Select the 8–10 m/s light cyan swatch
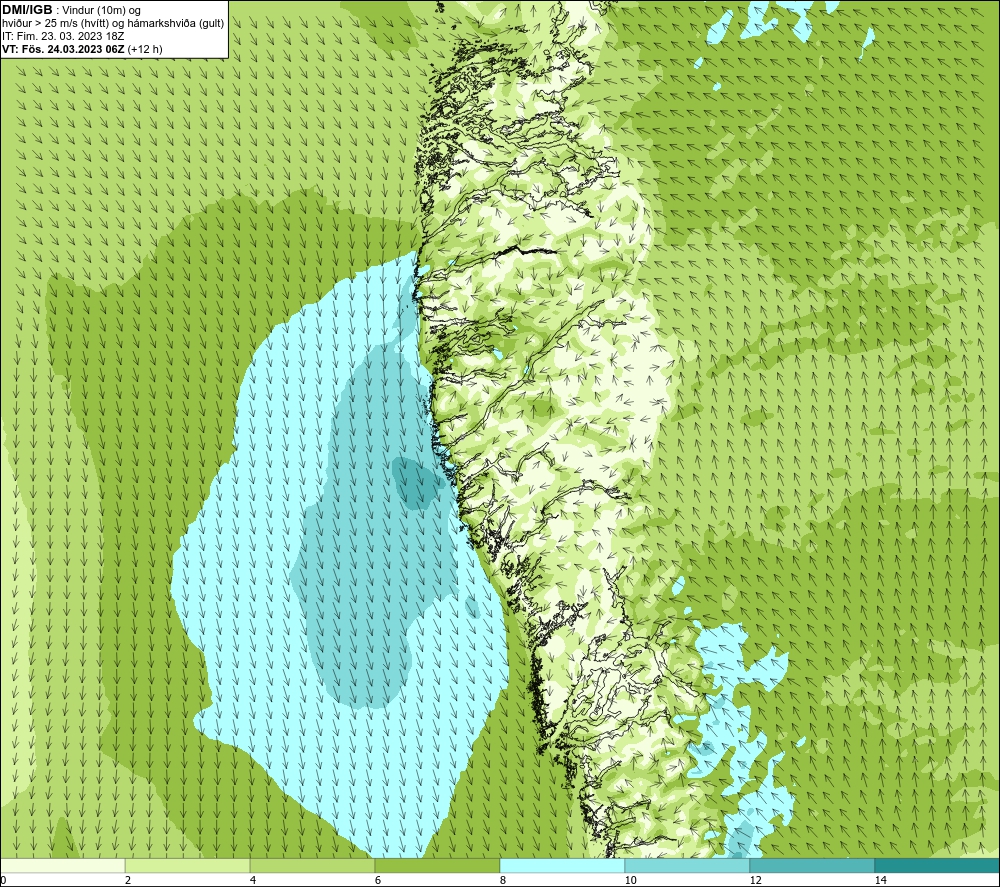The image size is (1000, 887). (x=562, y=866)
